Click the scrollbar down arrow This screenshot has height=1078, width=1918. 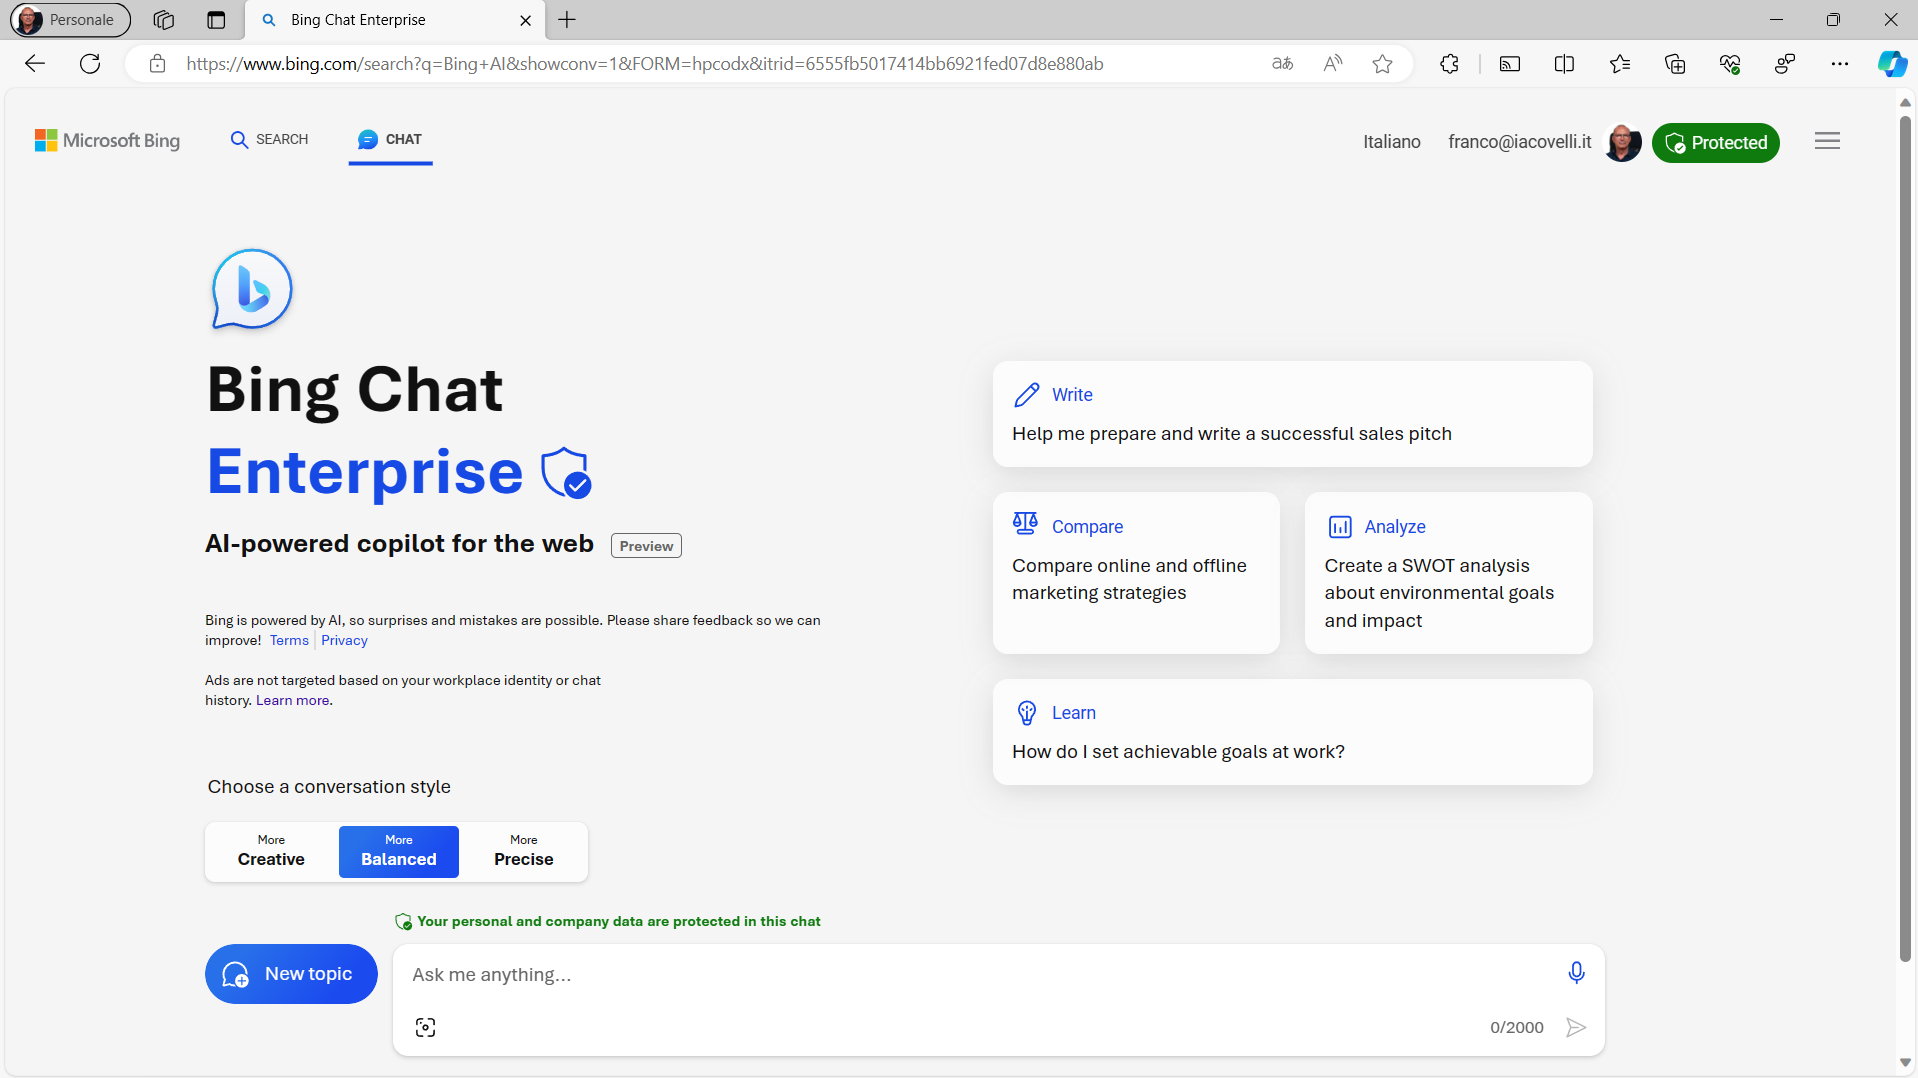(1905, 1062)
